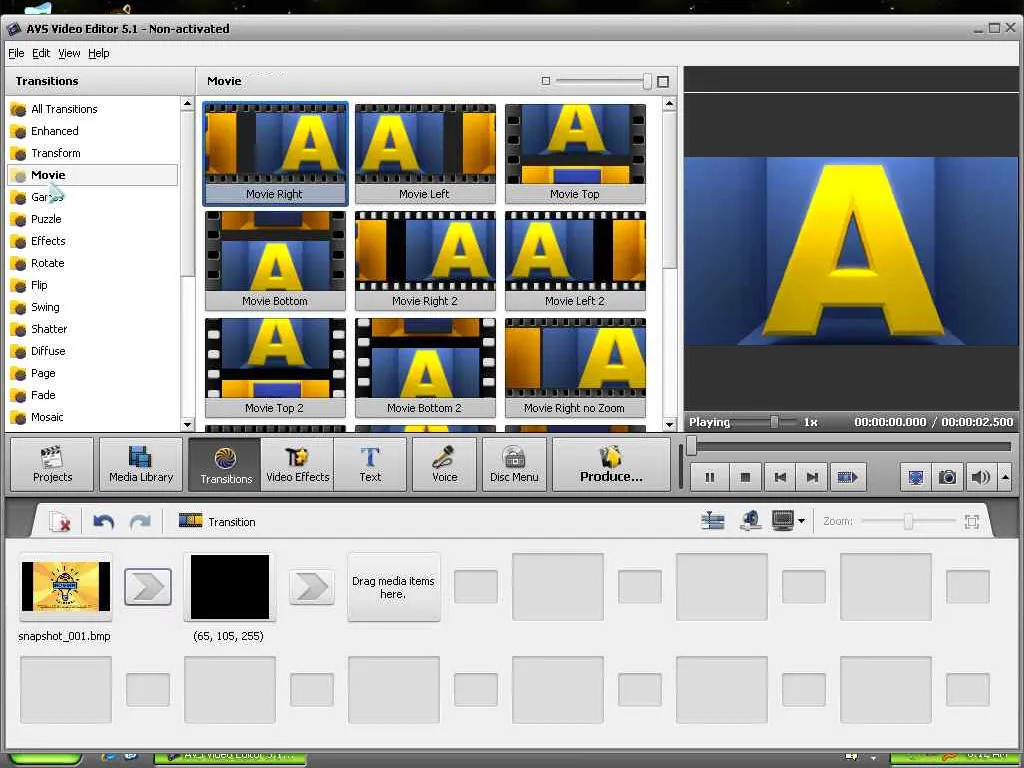
Task: Open the Video Effects panel
Action: point(297,464)
